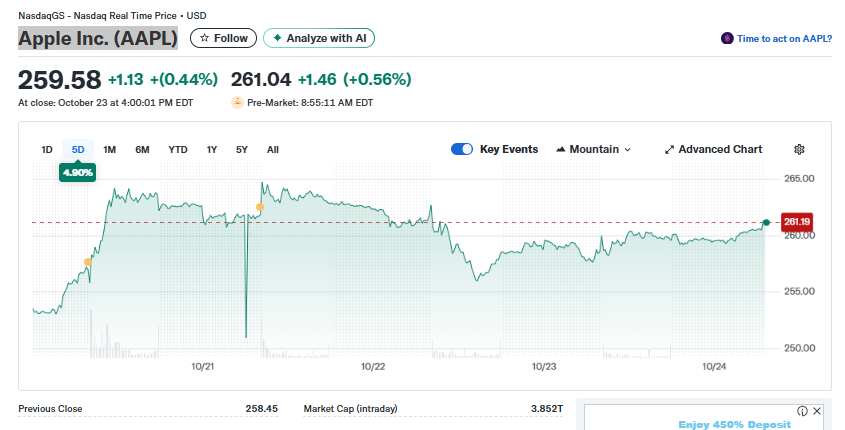
Task: Select the YTD range tab
Action: (178, 149)
